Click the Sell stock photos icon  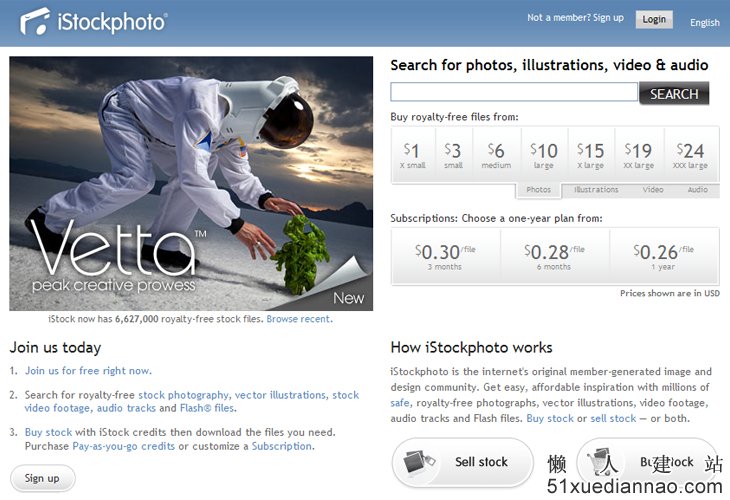[419, 462]
